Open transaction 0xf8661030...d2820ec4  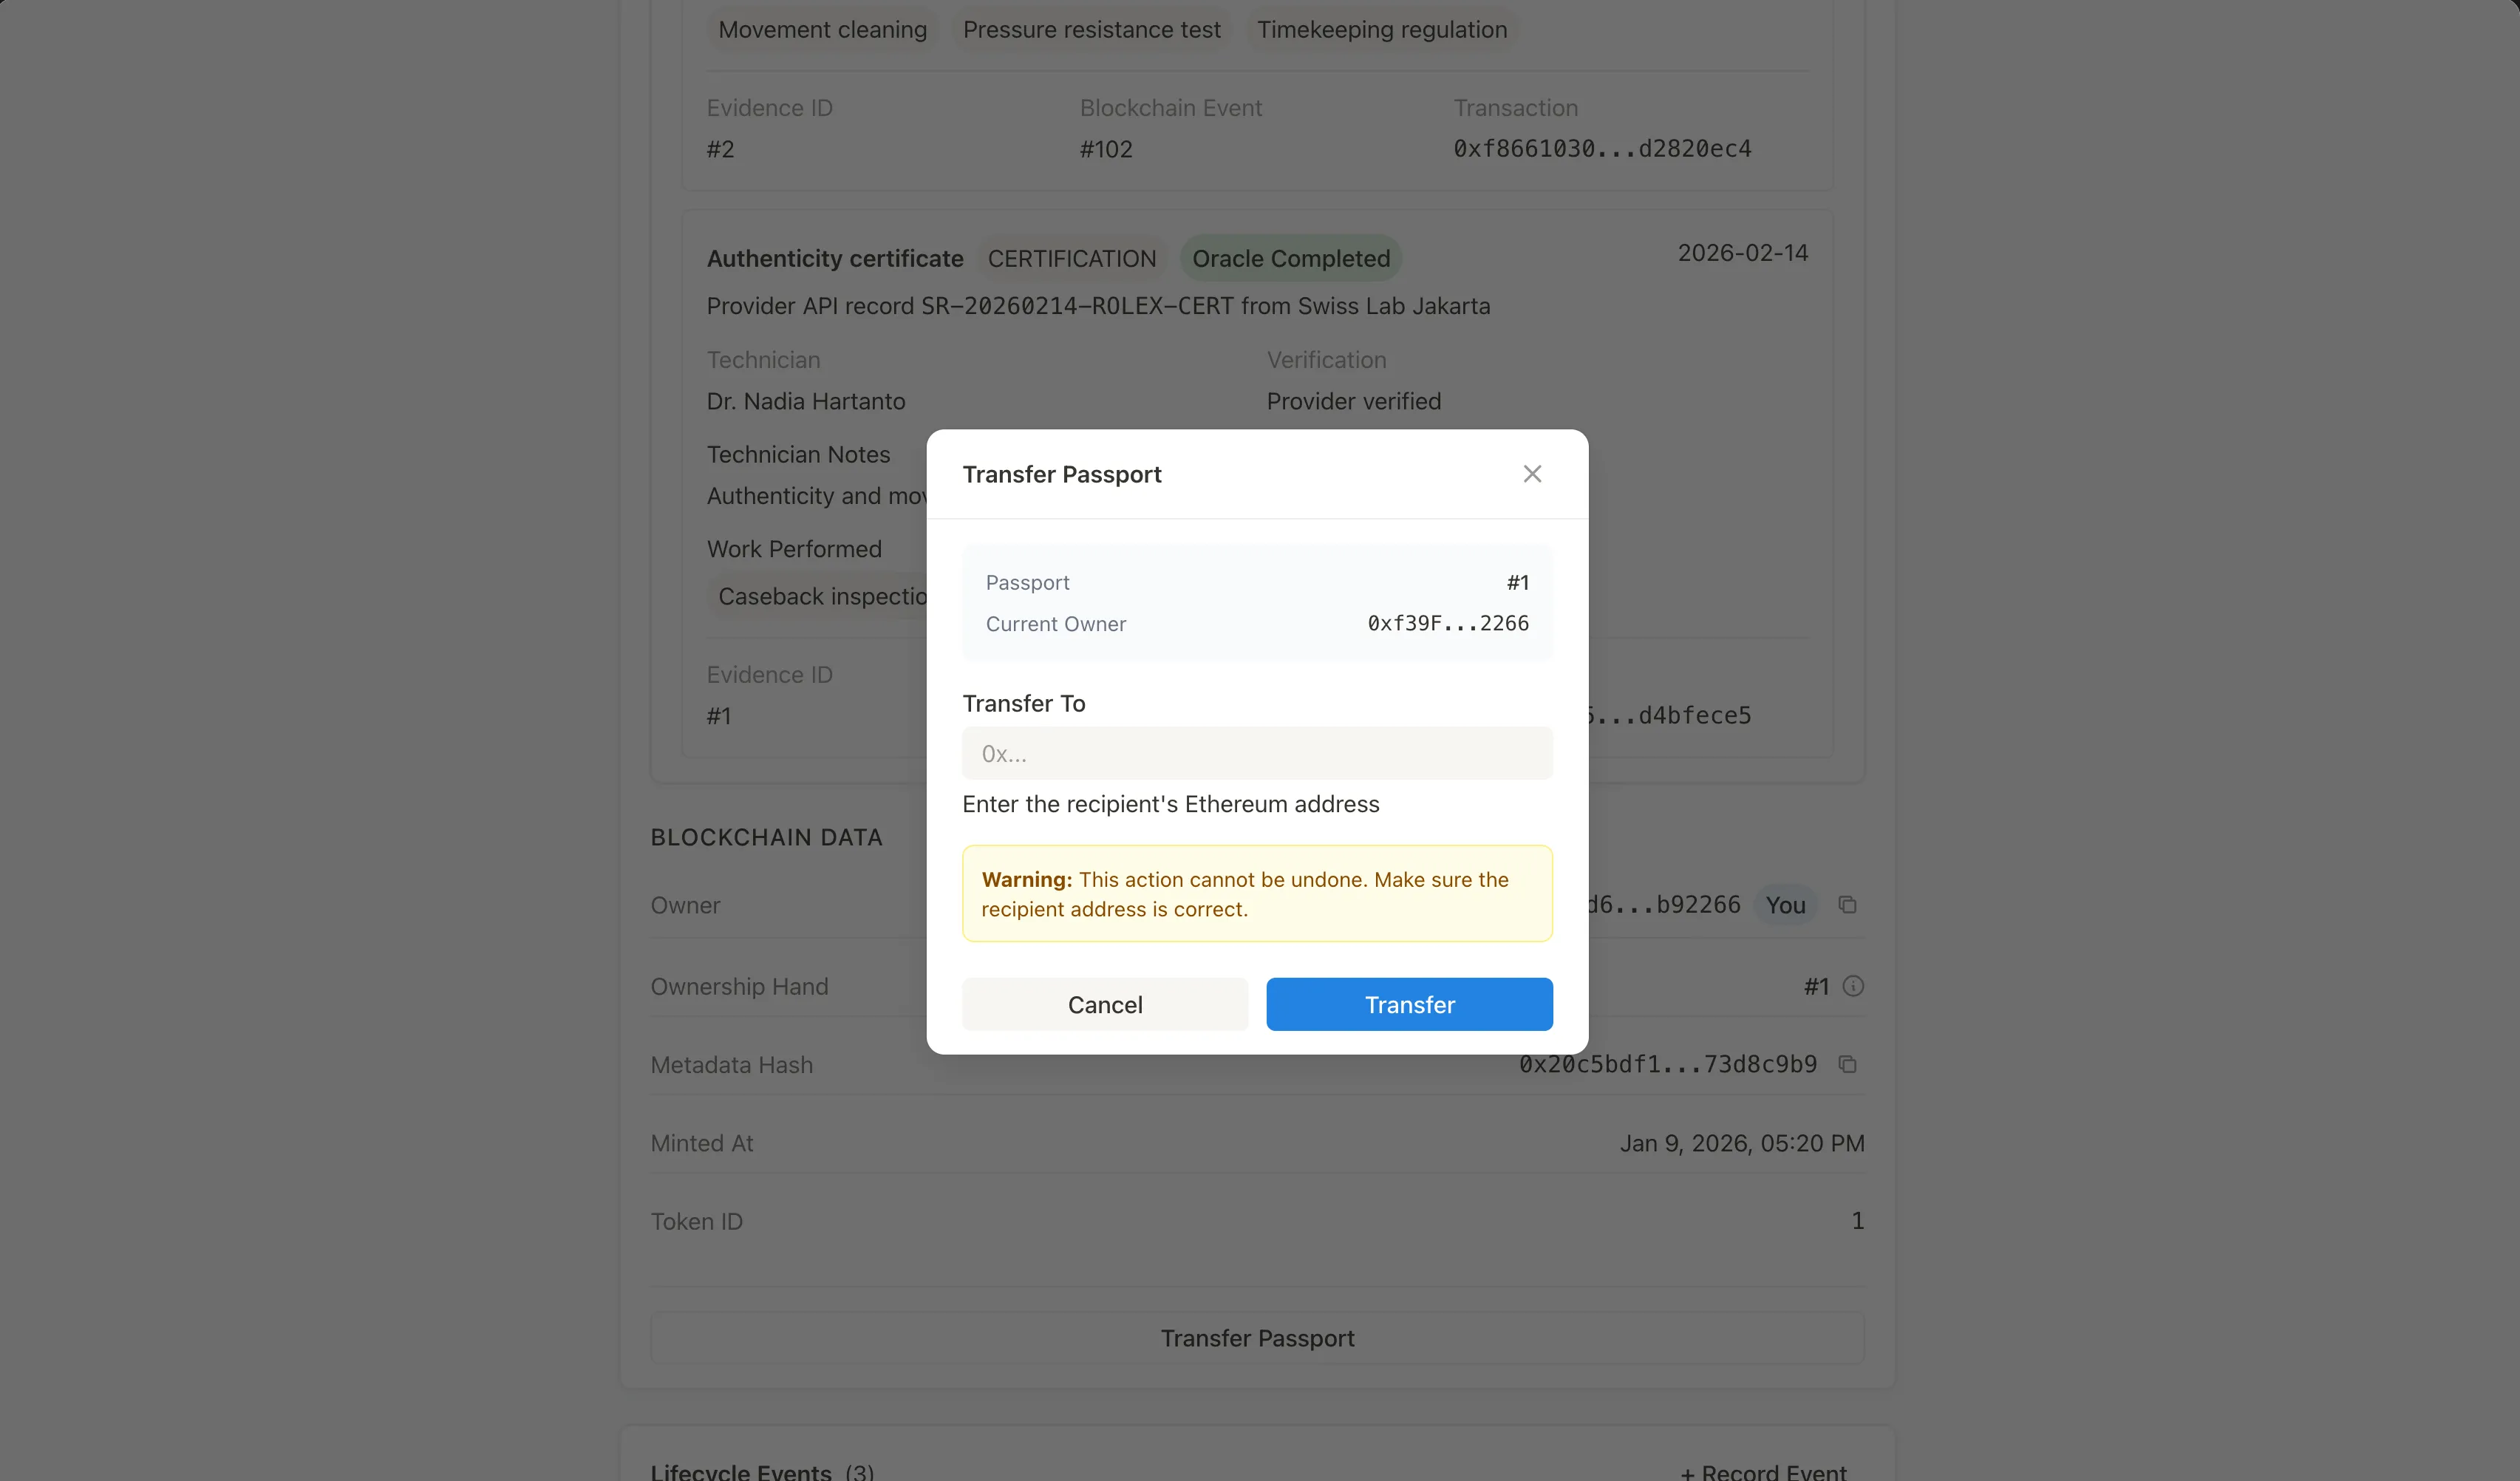tap(1601, 148)
